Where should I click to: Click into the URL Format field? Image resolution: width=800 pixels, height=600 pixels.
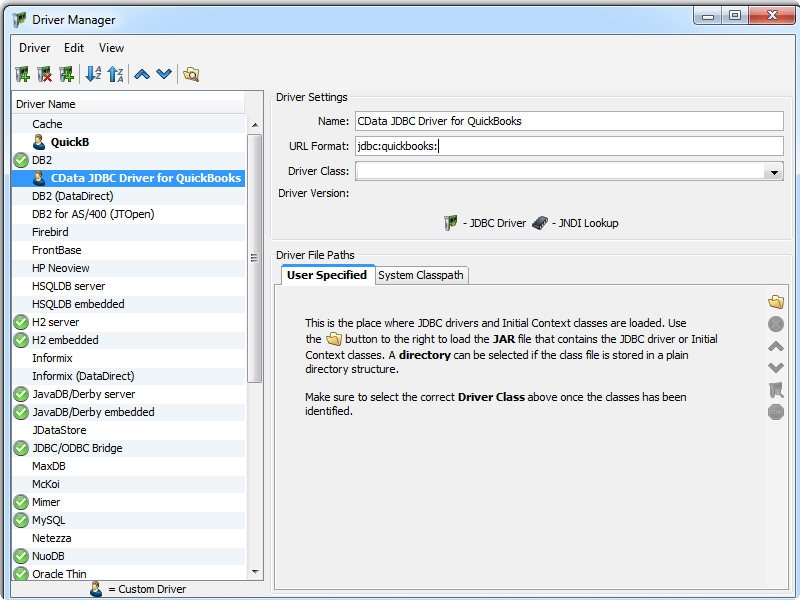(x=568, y=146)
